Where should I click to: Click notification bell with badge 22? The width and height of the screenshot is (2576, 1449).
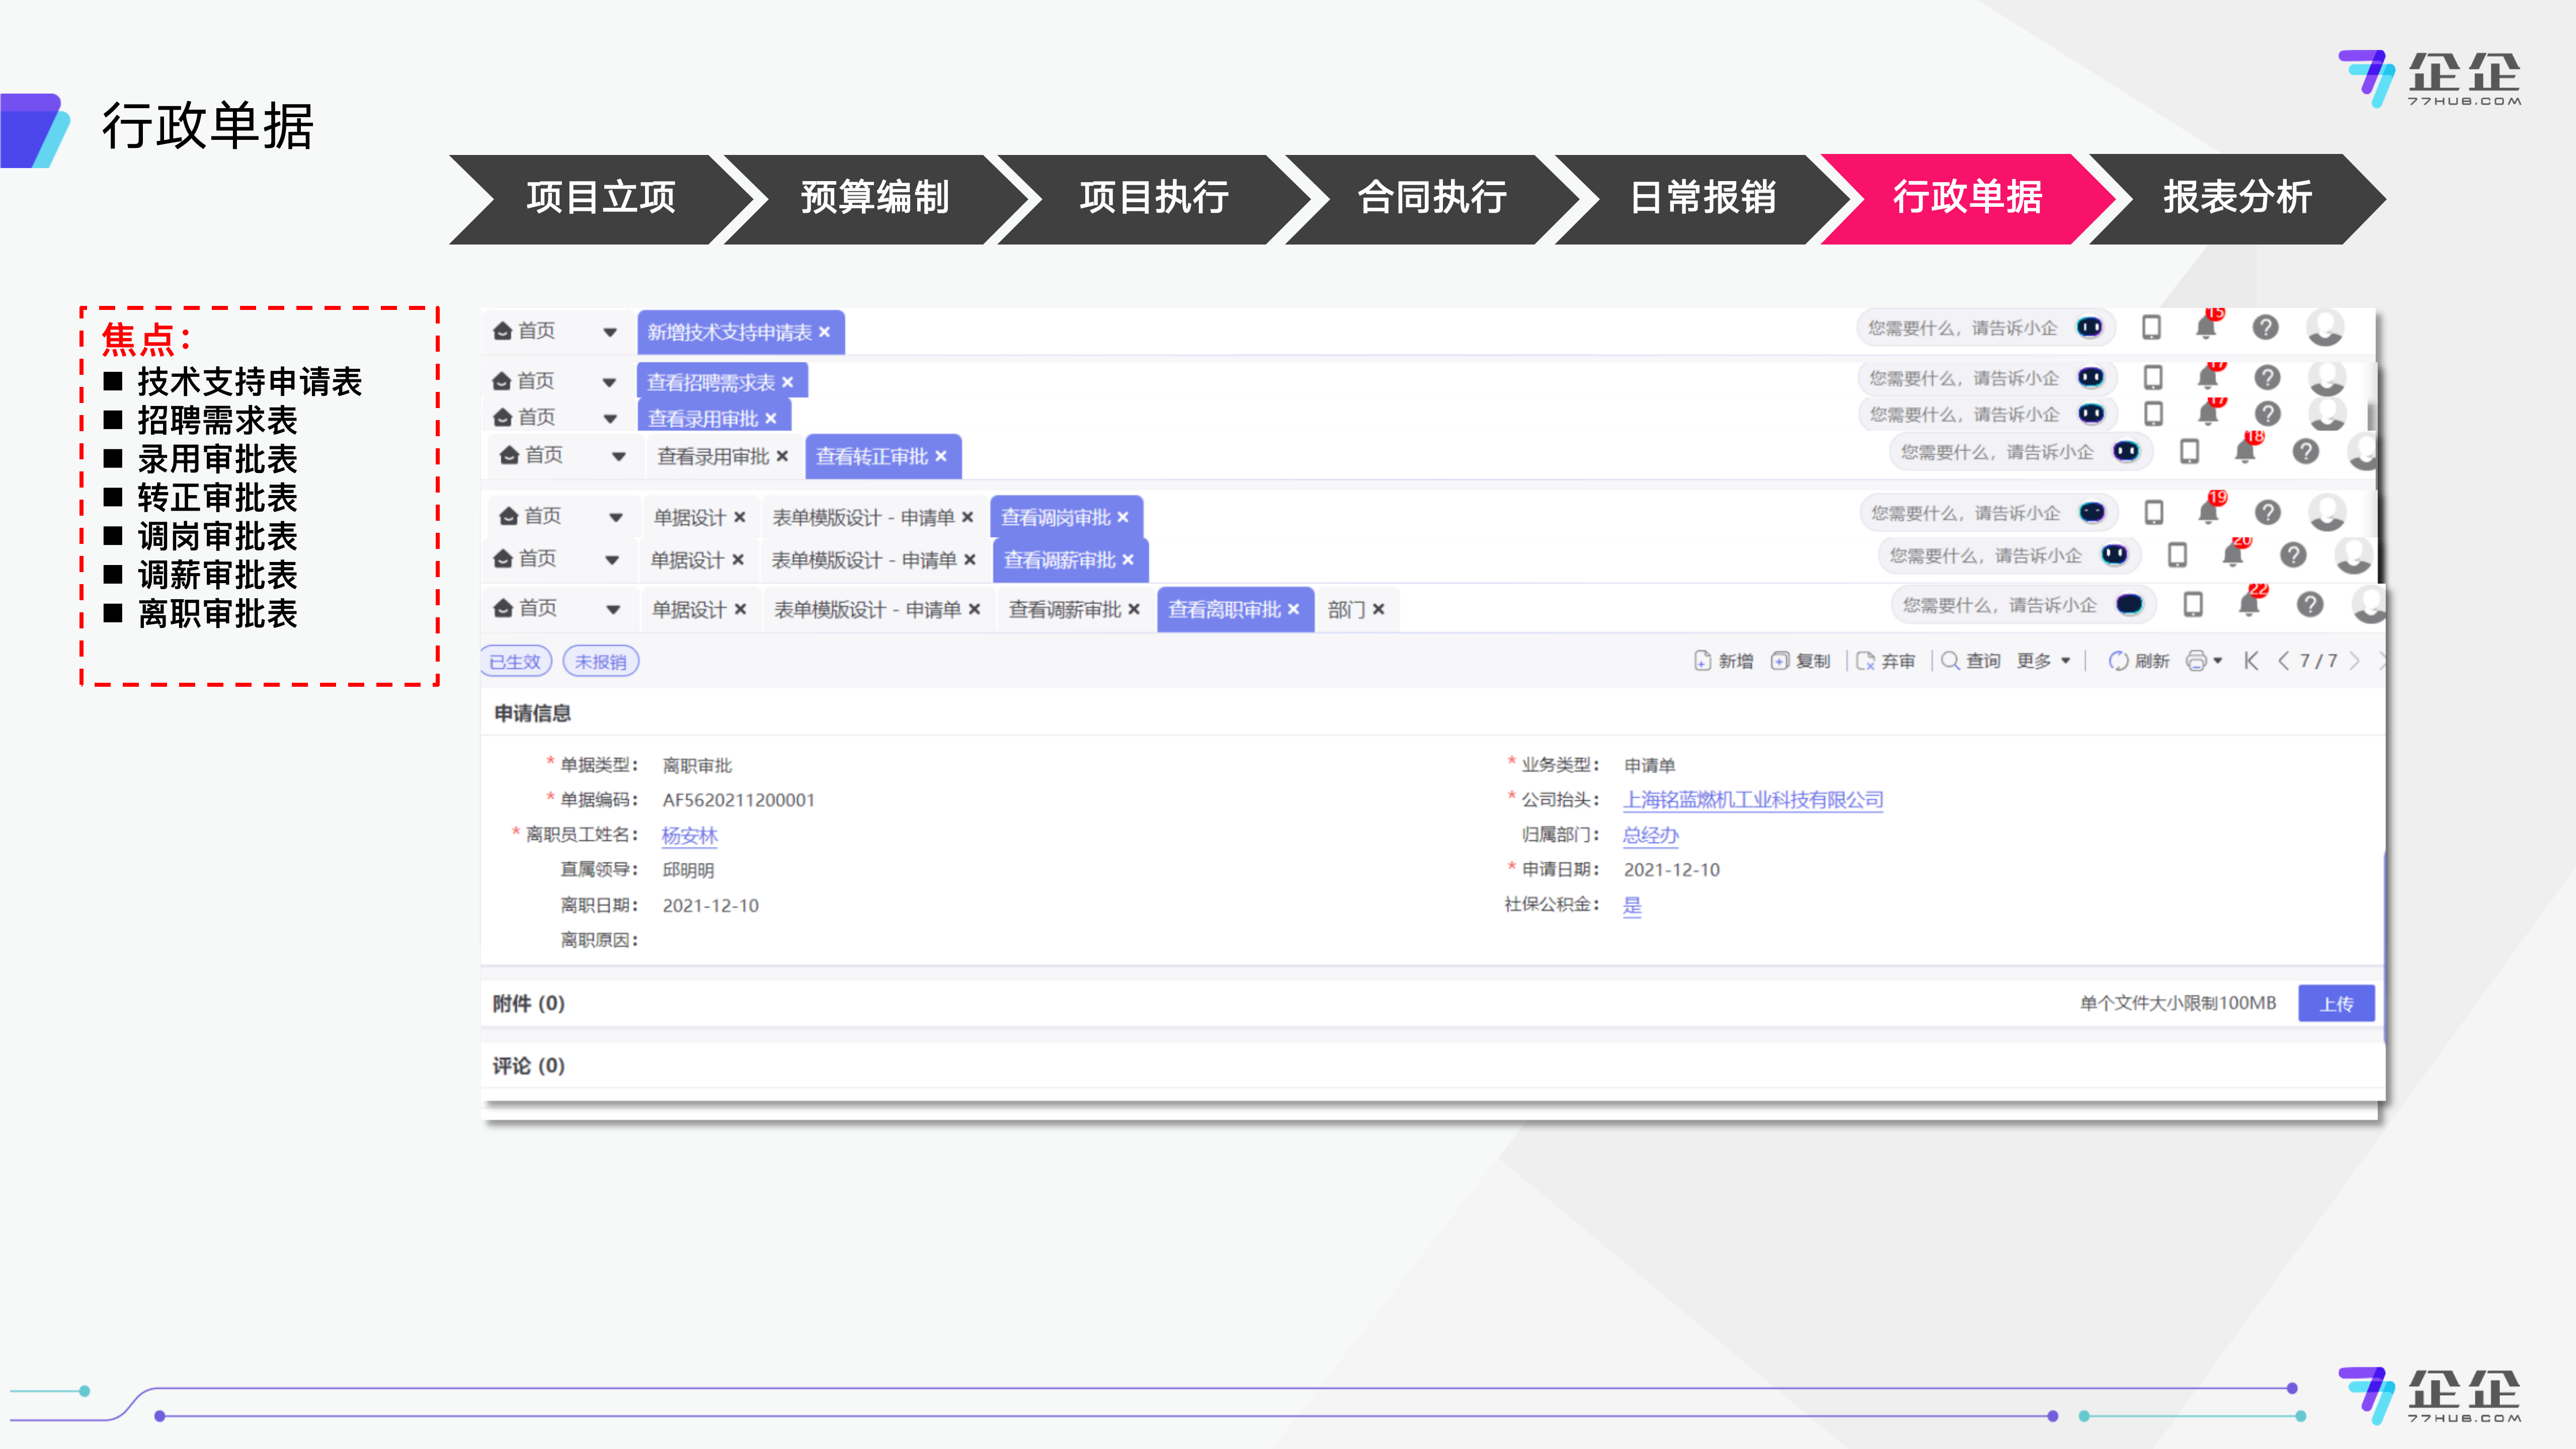tap(2249, 604)
